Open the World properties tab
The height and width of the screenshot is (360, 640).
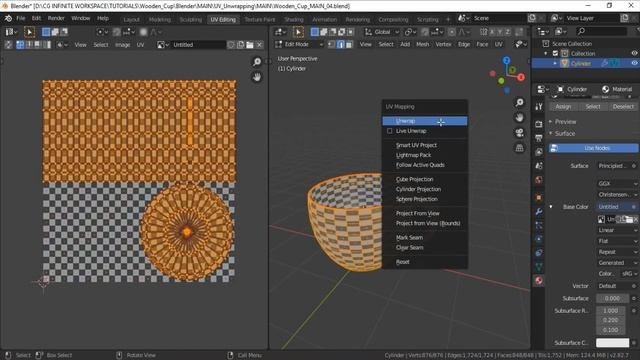(539, 180)
